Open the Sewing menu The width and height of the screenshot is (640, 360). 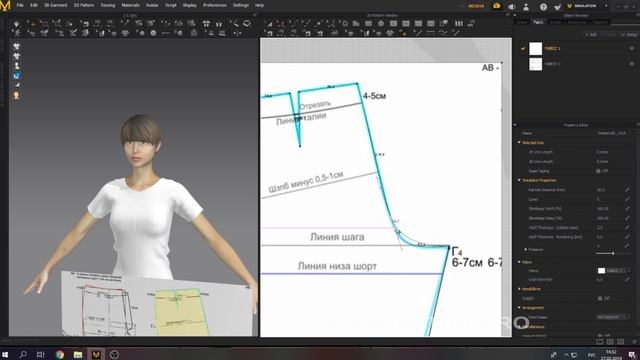pos(108,5)
